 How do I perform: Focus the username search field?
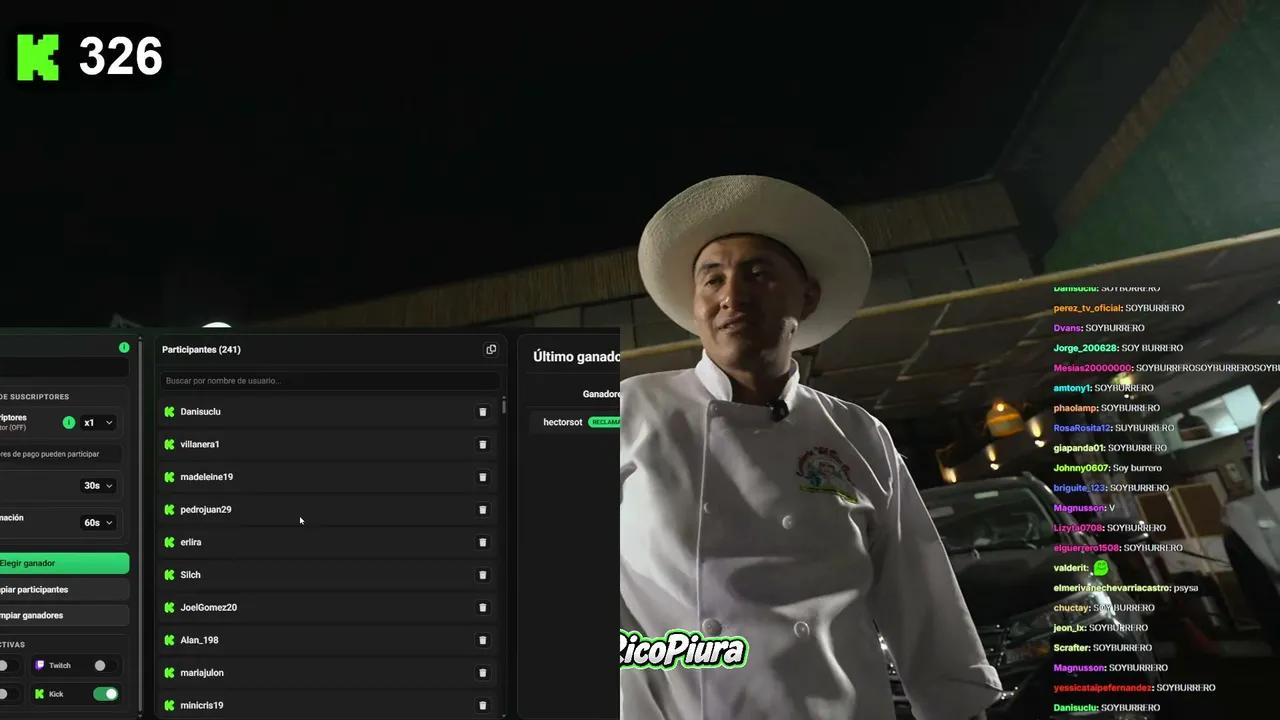click(x=330, y=381)
